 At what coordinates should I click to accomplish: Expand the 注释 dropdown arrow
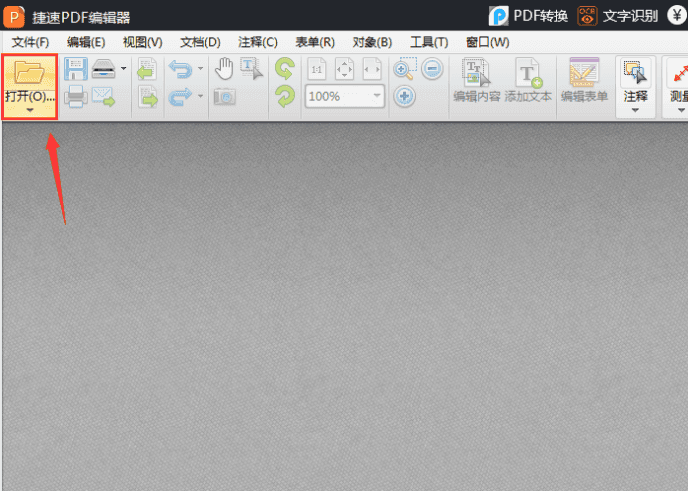coord(635,111)
